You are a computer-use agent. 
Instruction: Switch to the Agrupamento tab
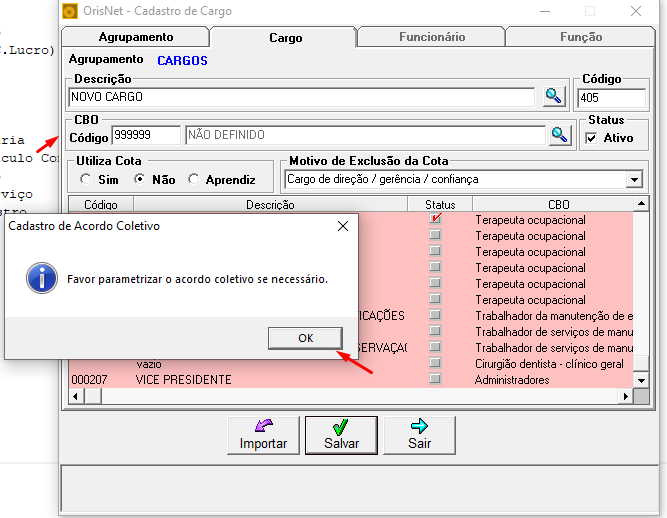pyautogui.click(x=136, y=37)
